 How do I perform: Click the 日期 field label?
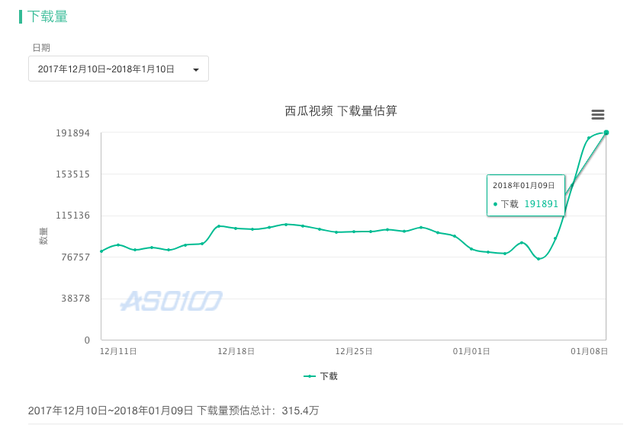[x=41, y=48]
